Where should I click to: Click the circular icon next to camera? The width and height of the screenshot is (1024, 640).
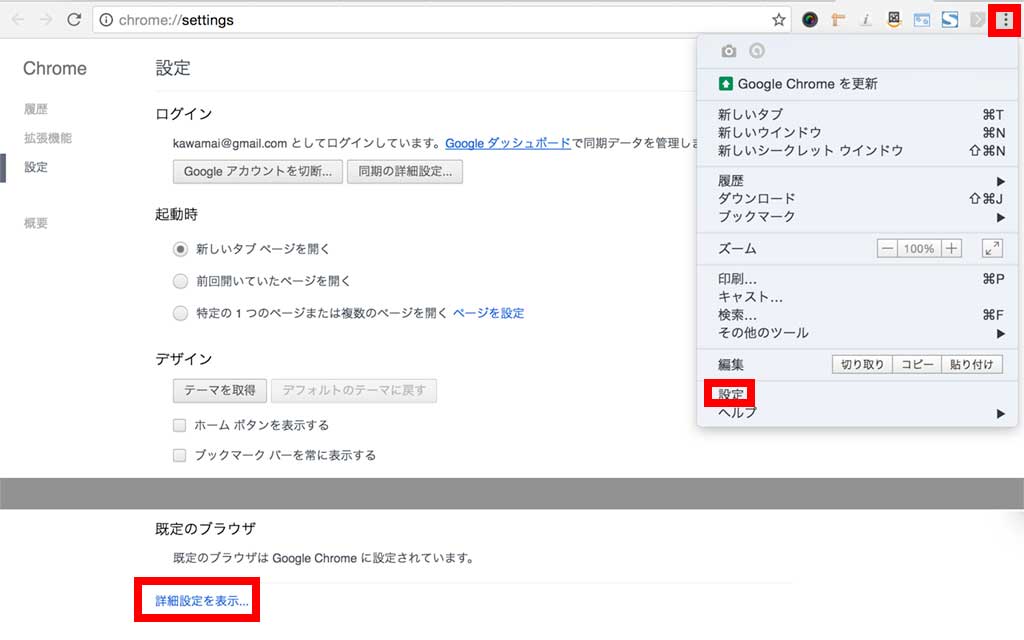tap(757, 50)
